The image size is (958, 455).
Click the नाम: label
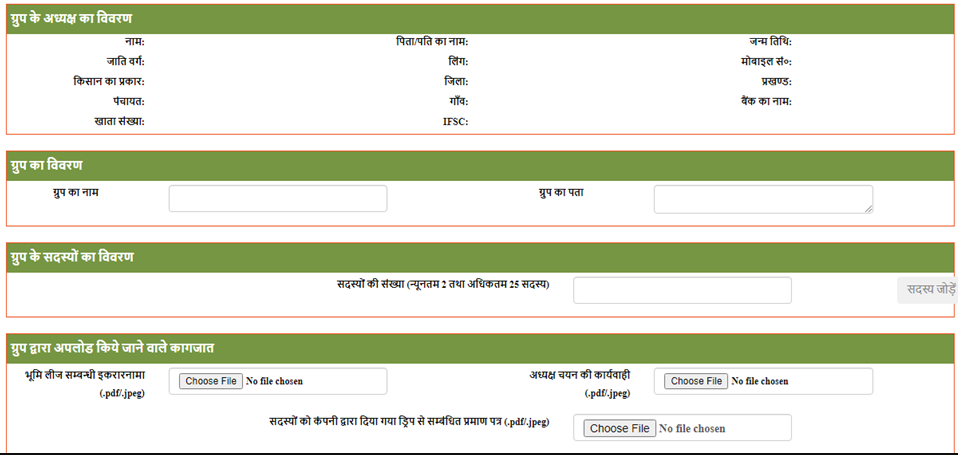(x=134, y=42)
